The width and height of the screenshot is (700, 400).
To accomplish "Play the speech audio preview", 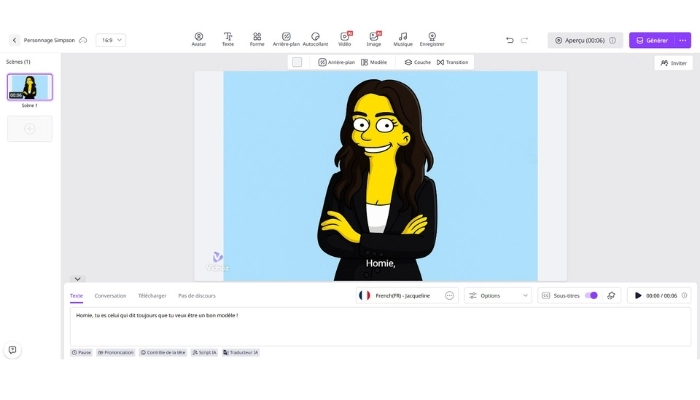I will point(638,296).
